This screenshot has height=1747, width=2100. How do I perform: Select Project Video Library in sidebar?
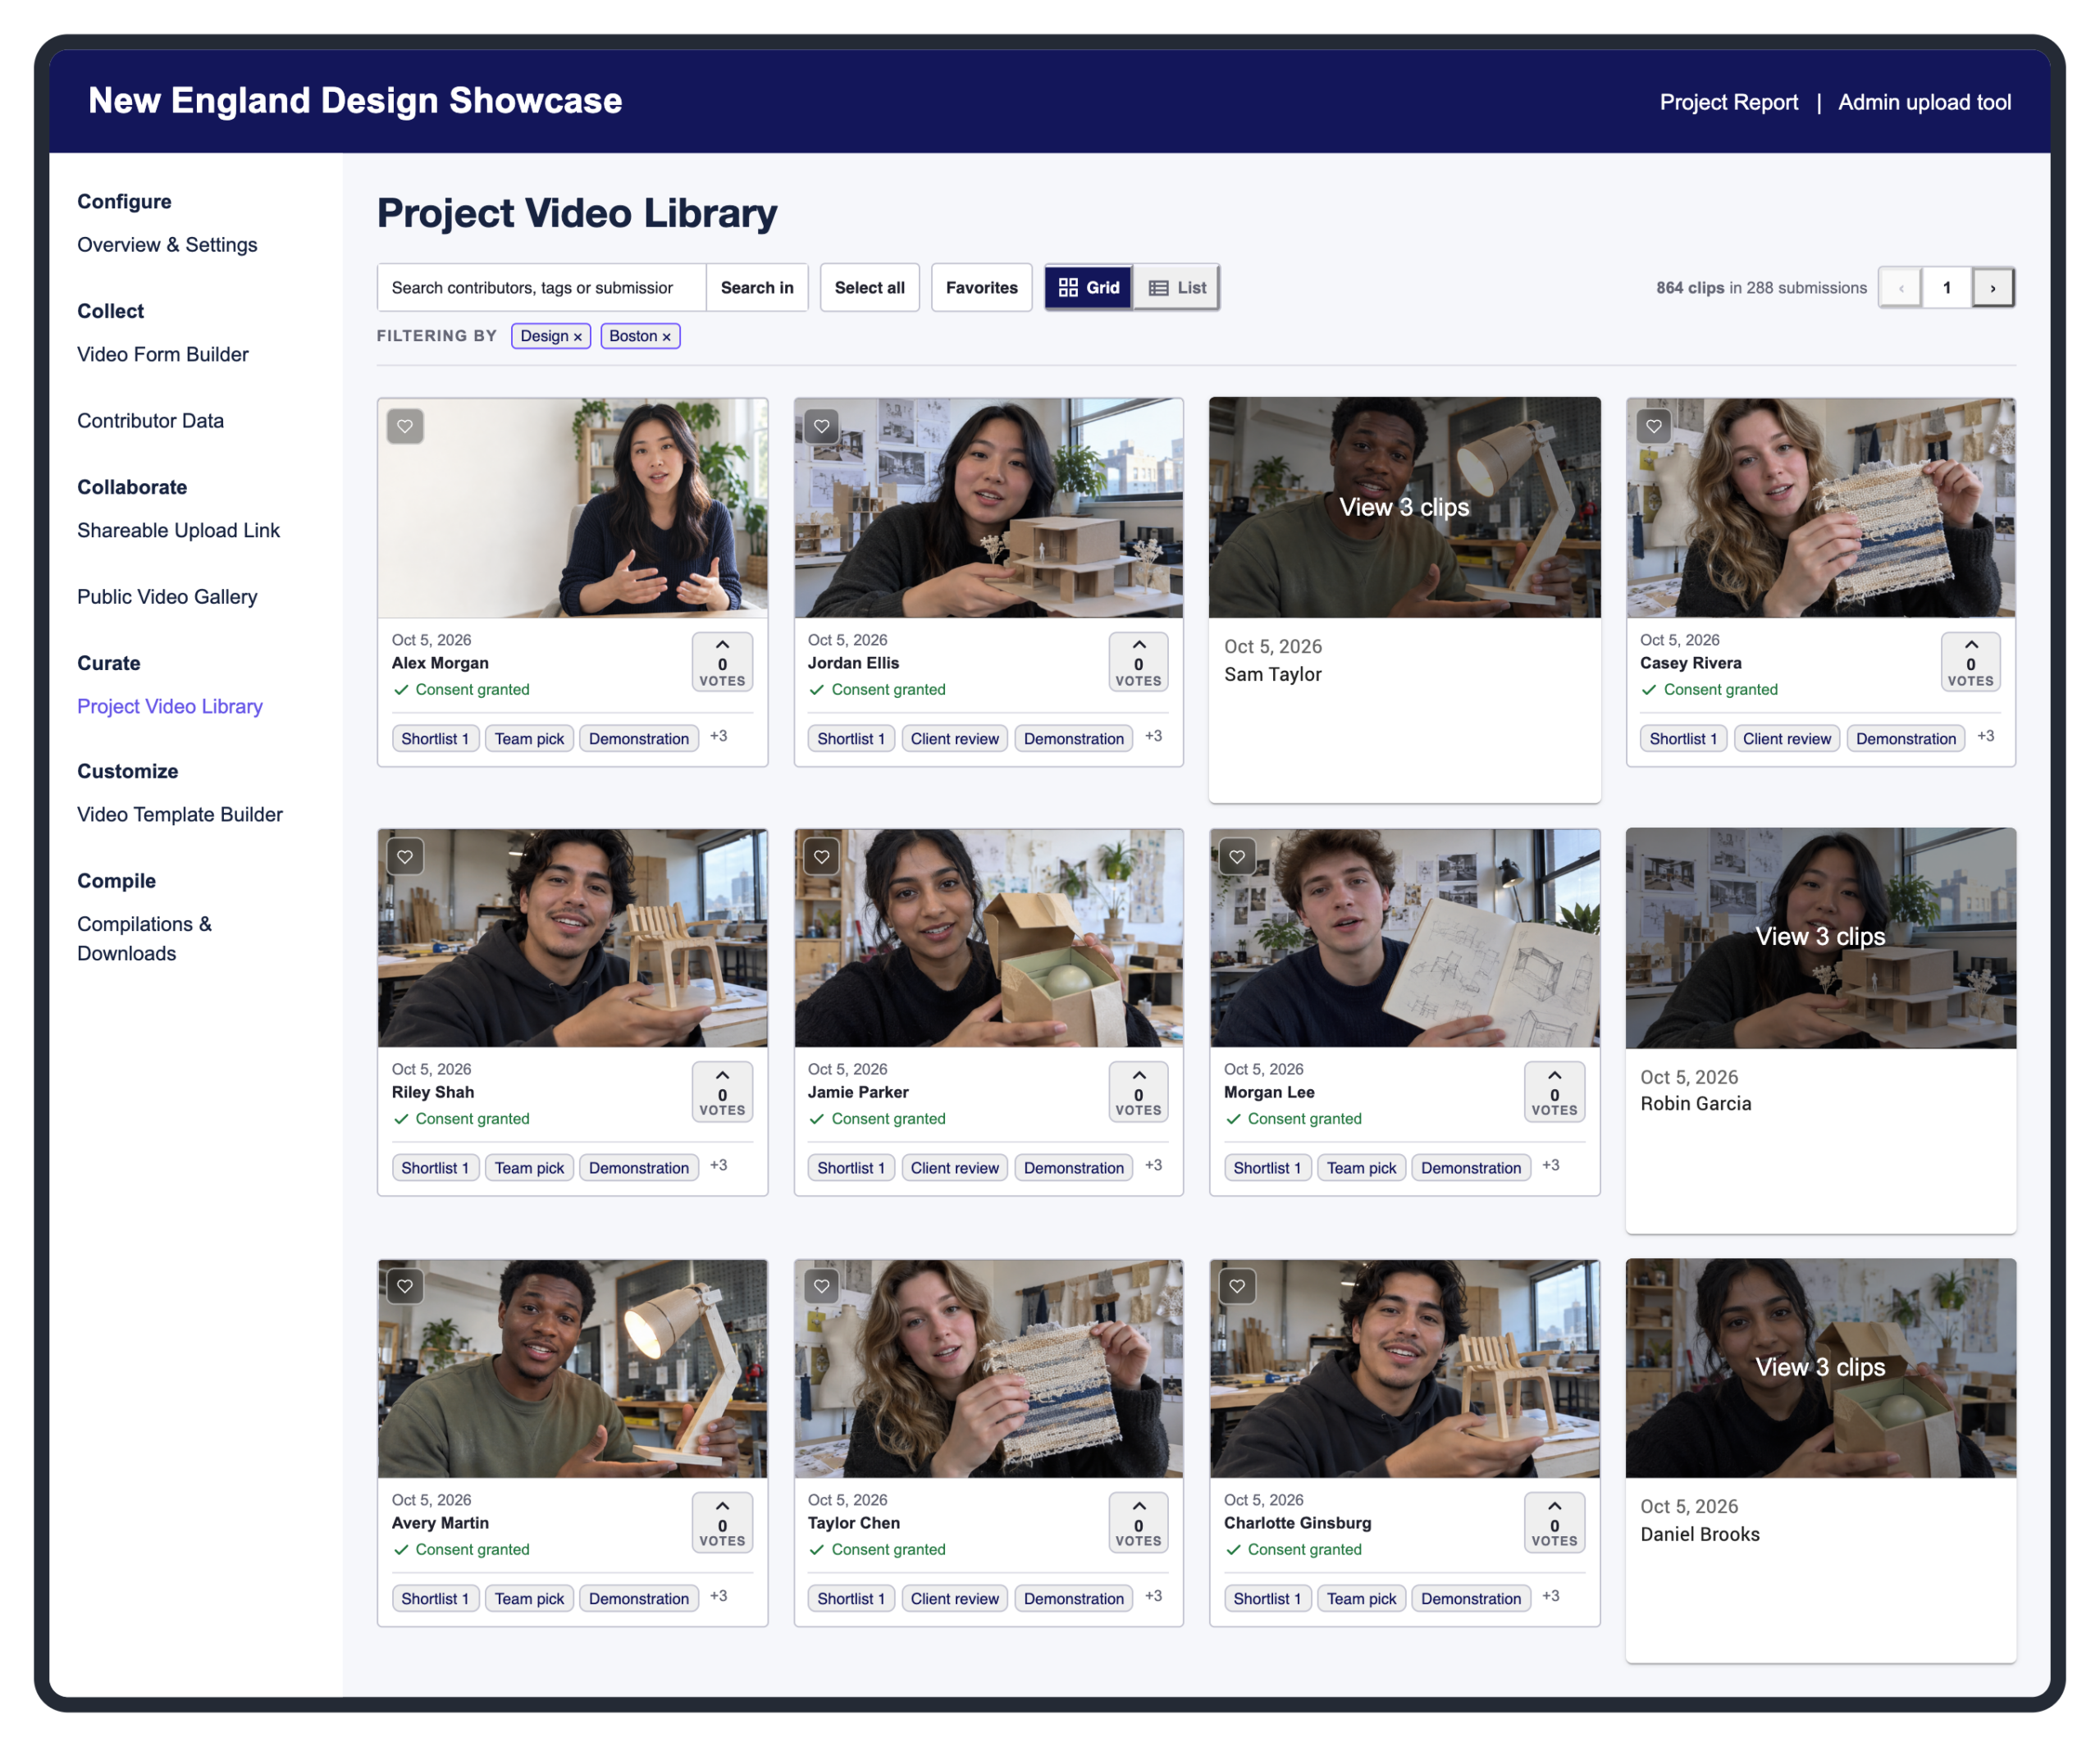(170, 707)
